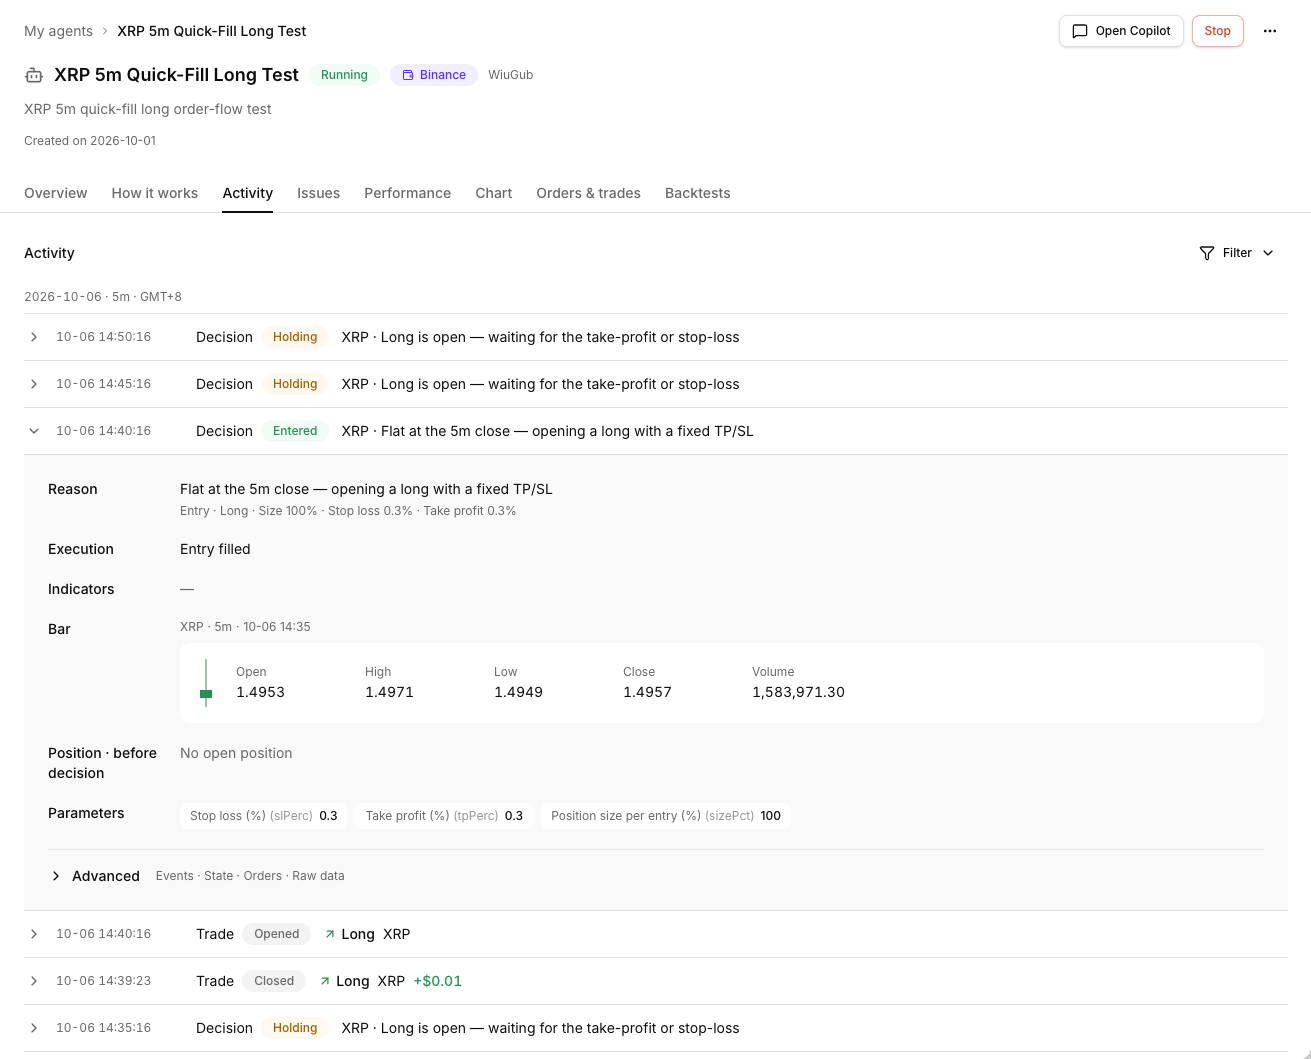The height and width of the screenshot is (1059, 1311).
Task: Click the Entered status tag
Action: click(x=295, y=431)
